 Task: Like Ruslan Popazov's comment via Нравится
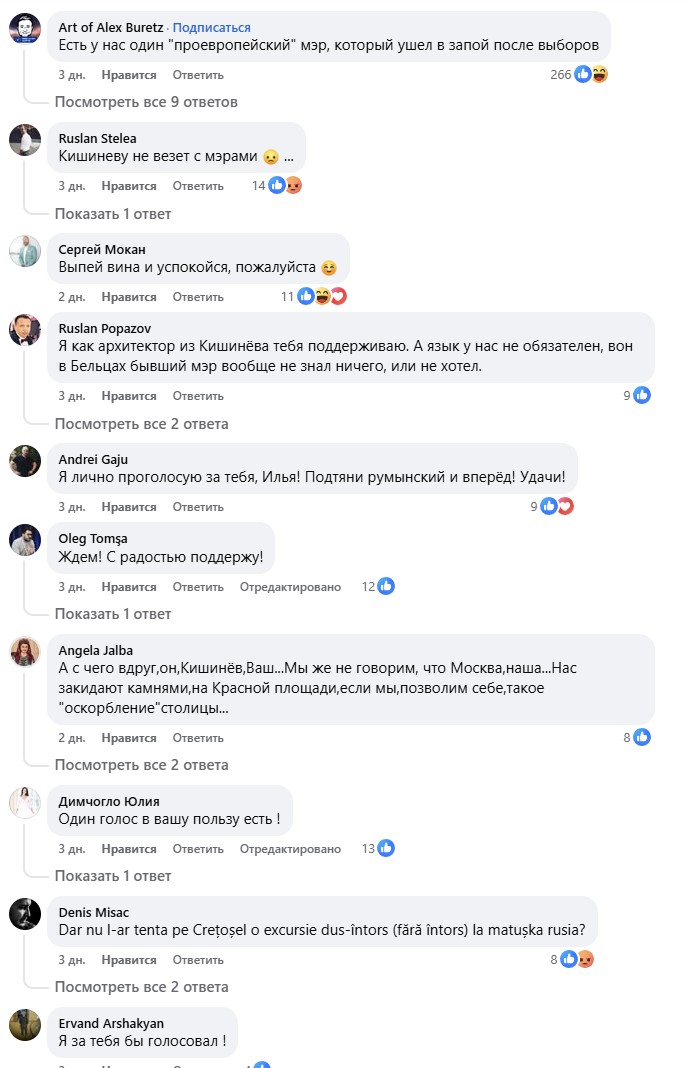pyautogui.click(x=129, y=396)
